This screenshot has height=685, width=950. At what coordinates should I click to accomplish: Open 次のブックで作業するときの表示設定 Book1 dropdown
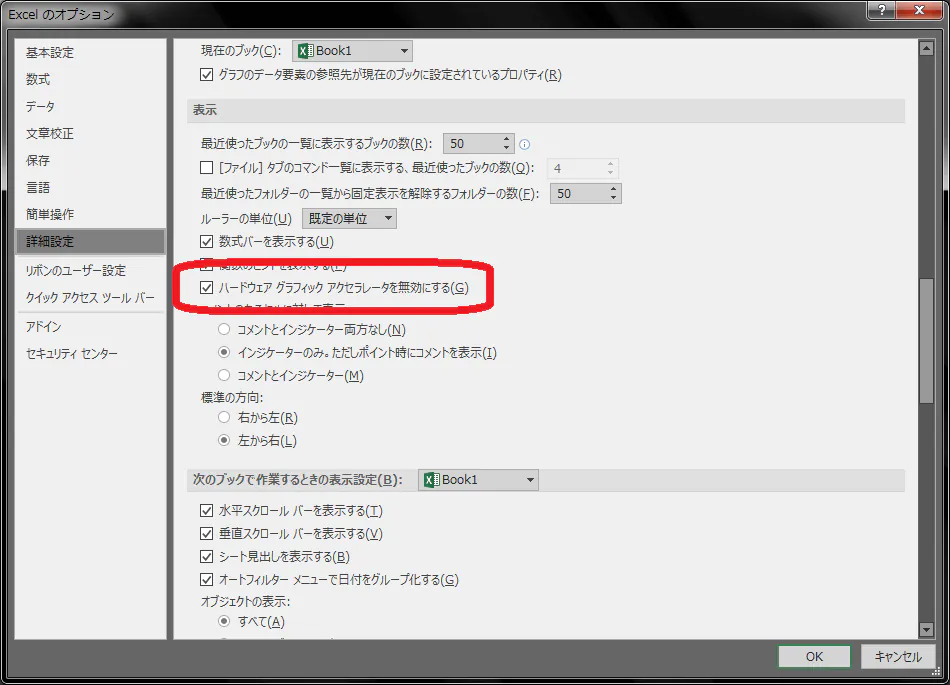(x=478, y=480)
